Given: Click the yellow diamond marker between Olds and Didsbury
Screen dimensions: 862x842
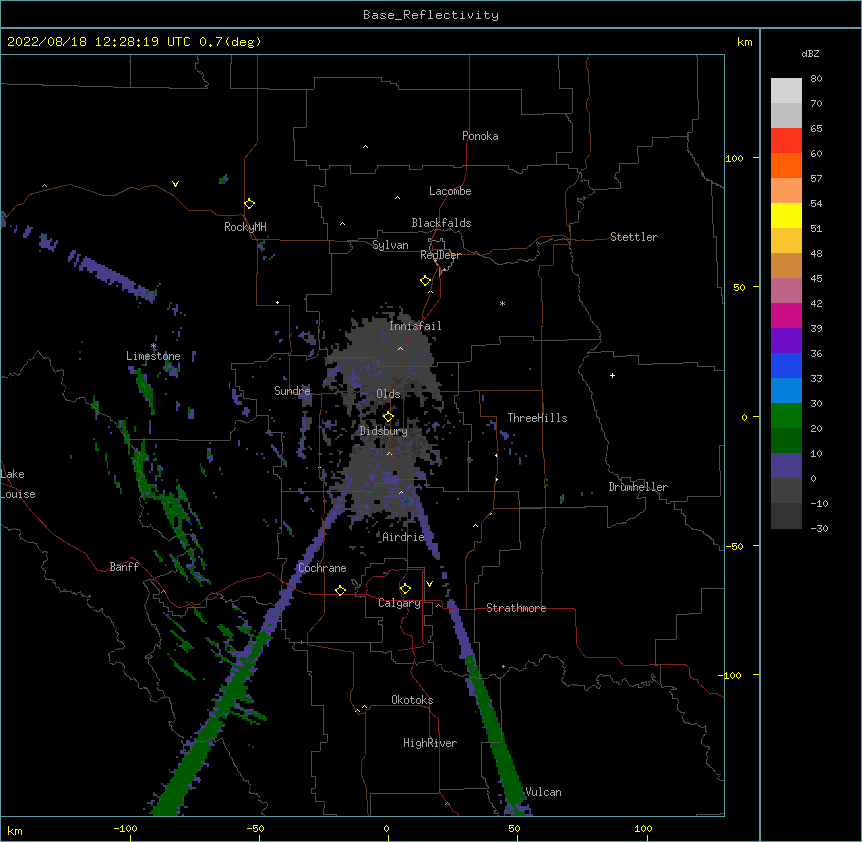Looking at the screenshot, I should pyautogui.click(x=388, y=417).
